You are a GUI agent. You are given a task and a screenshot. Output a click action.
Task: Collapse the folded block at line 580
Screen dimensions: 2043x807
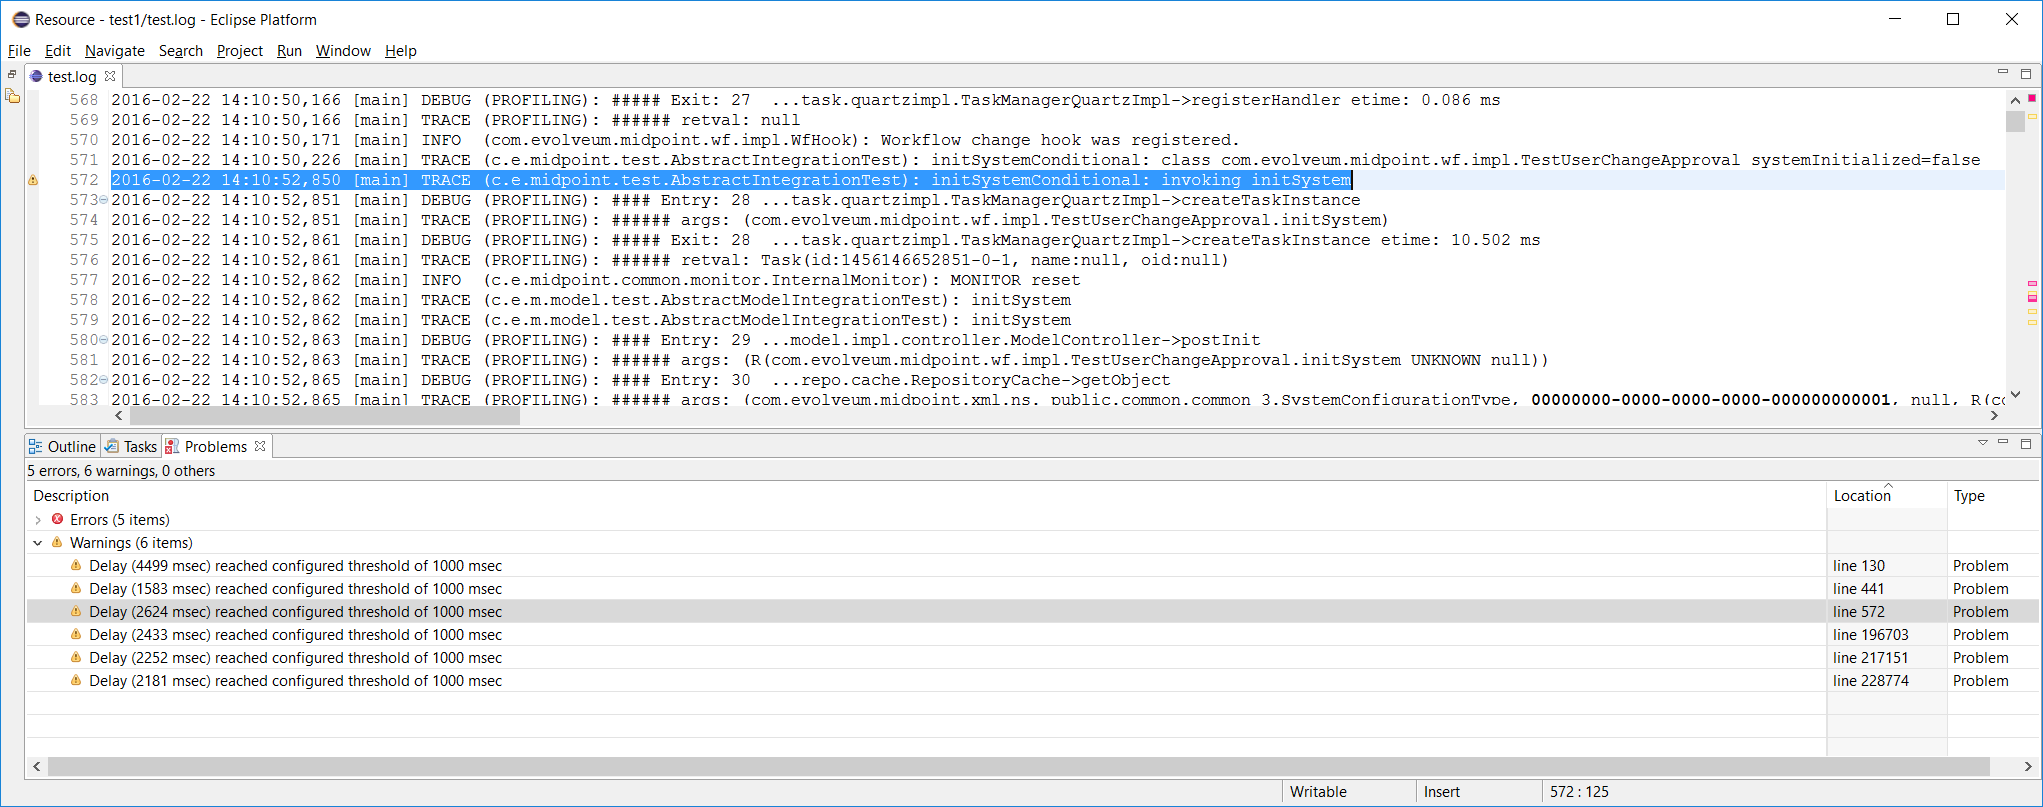point(104,340)
